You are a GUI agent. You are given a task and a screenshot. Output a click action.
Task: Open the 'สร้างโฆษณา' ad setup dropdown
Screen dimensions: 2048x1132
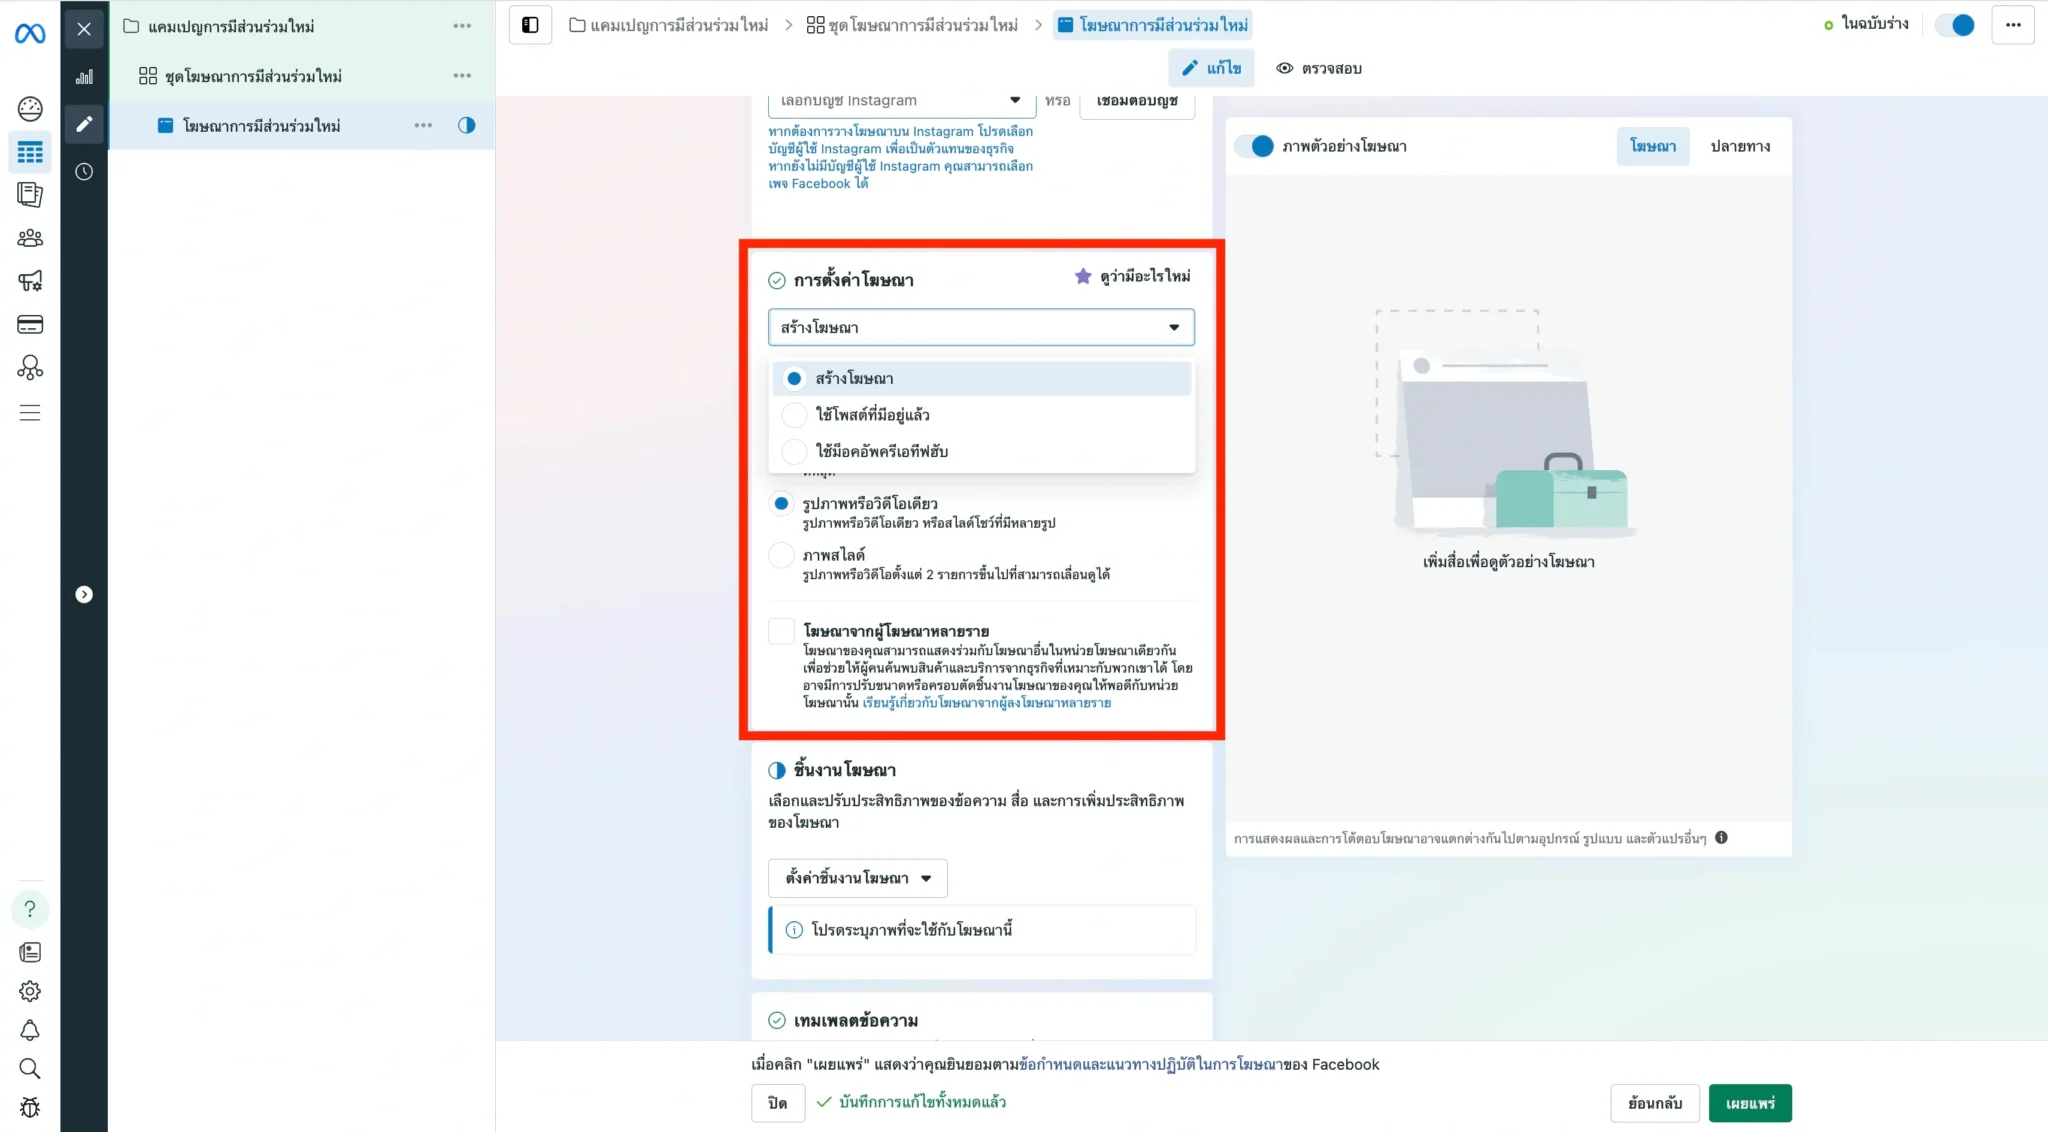pos(980,327)
